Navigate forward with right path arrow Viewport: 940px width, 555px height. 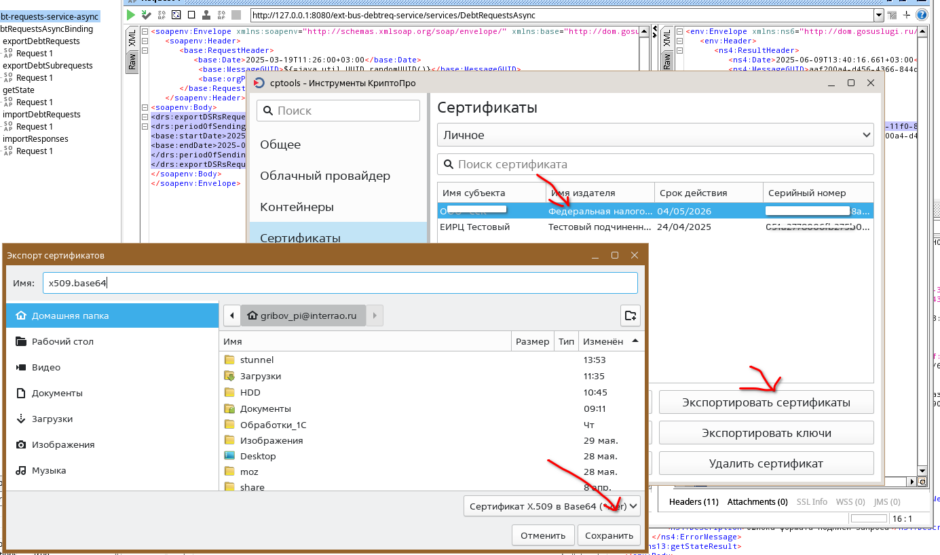coord(375,315)
